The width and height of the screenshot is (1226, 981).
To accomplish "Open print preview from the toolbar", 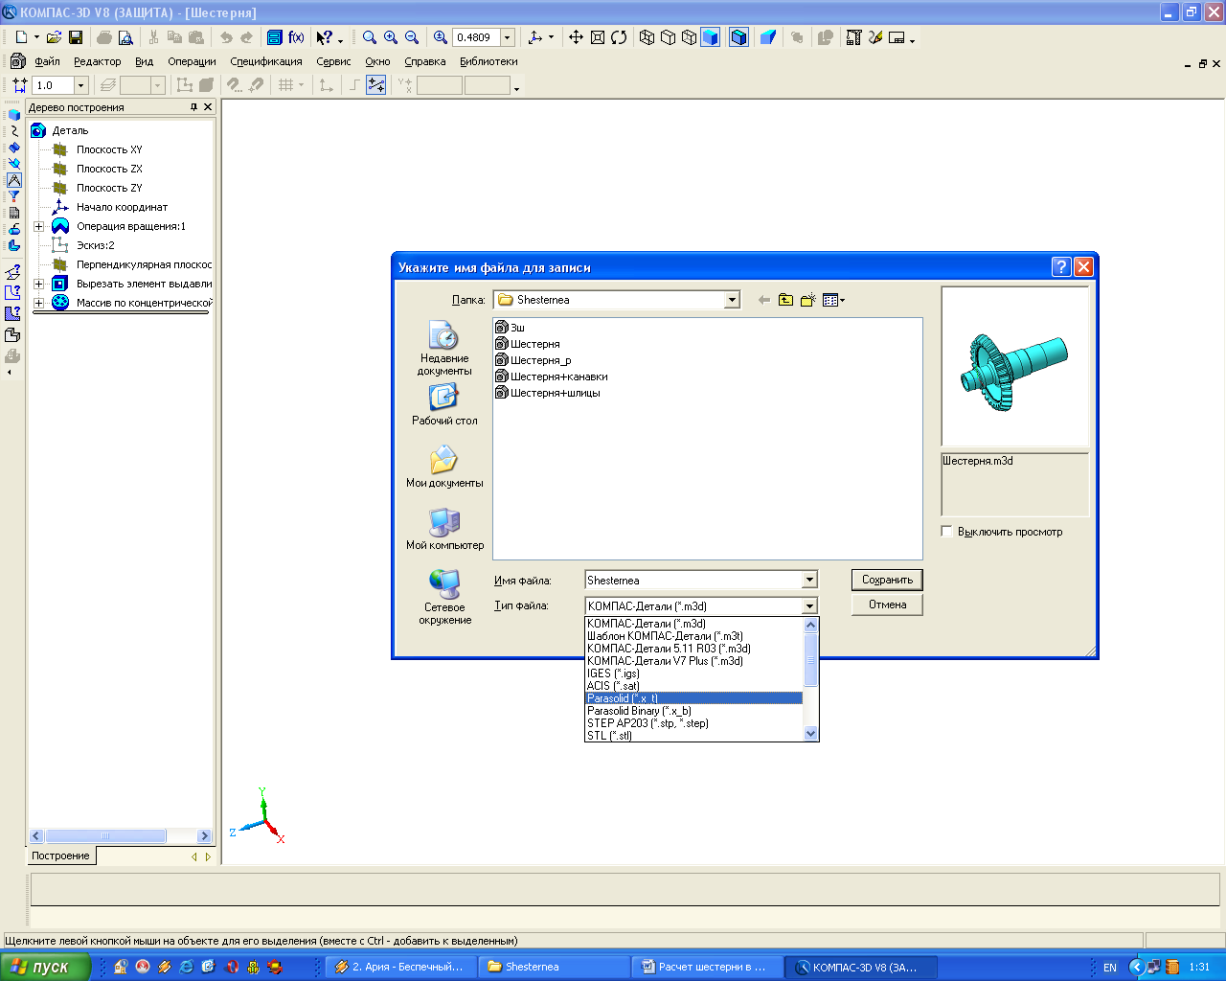I will [x=126, y=37].
